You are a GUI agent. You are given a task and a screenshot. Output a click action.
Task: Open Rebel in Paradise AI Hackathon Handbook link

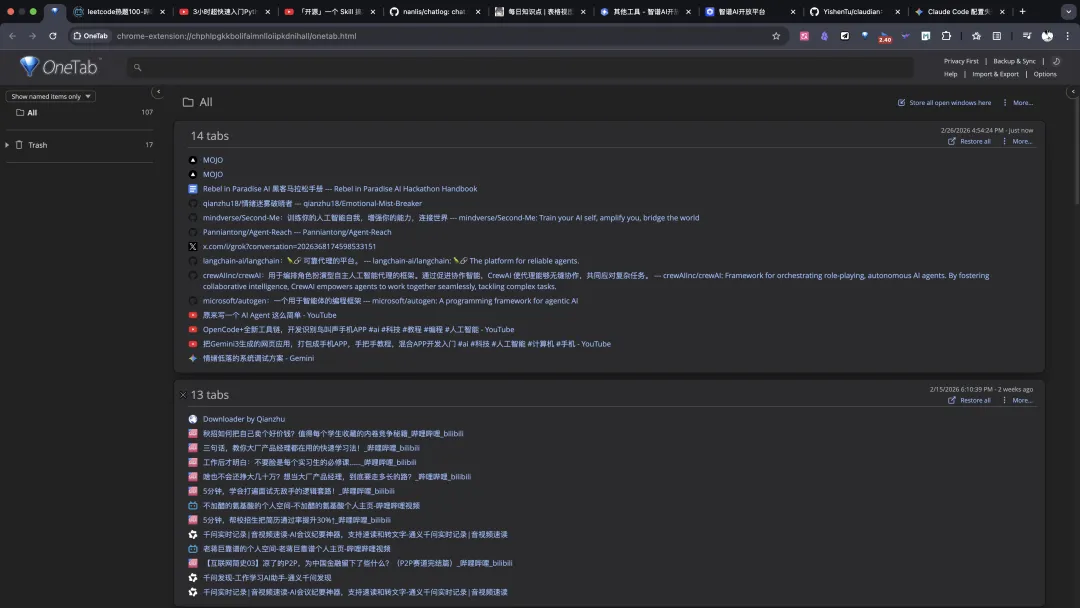[x=340, y=189]
